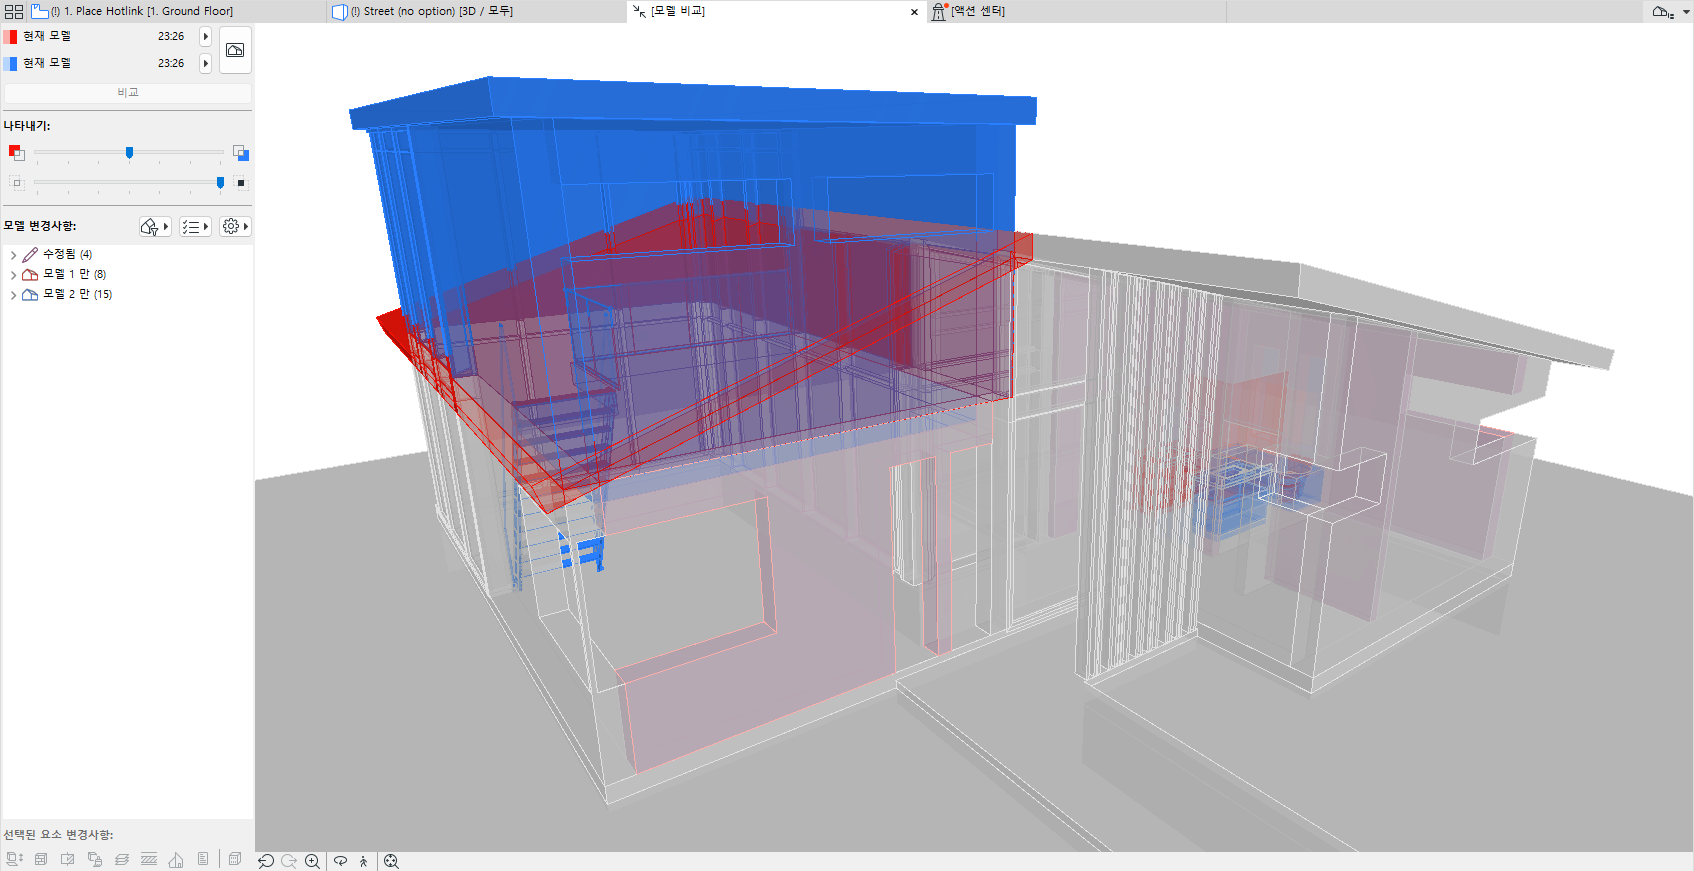Expand the 모델 2 만 (15) group
Viewport: 1694px width, 871px height.
[x=13, y=295]
